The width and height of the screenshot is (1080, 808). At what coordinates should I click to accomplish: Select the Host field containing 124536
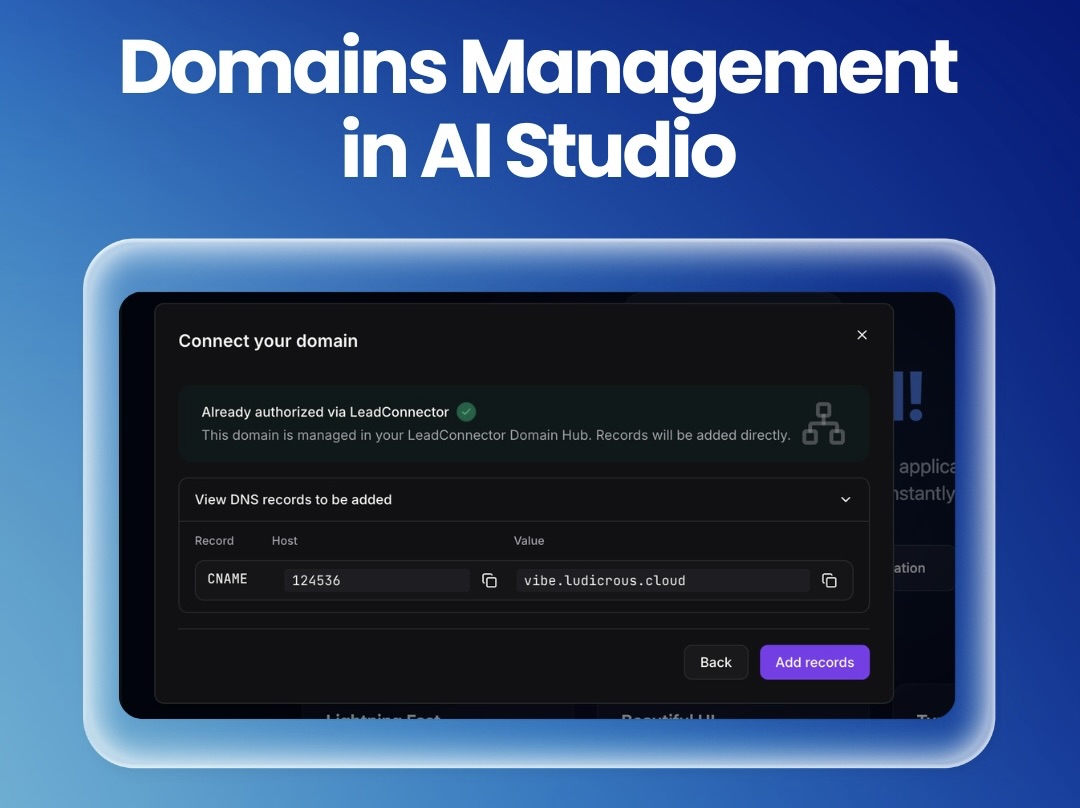pyautogui.click(x=377, y=580)
